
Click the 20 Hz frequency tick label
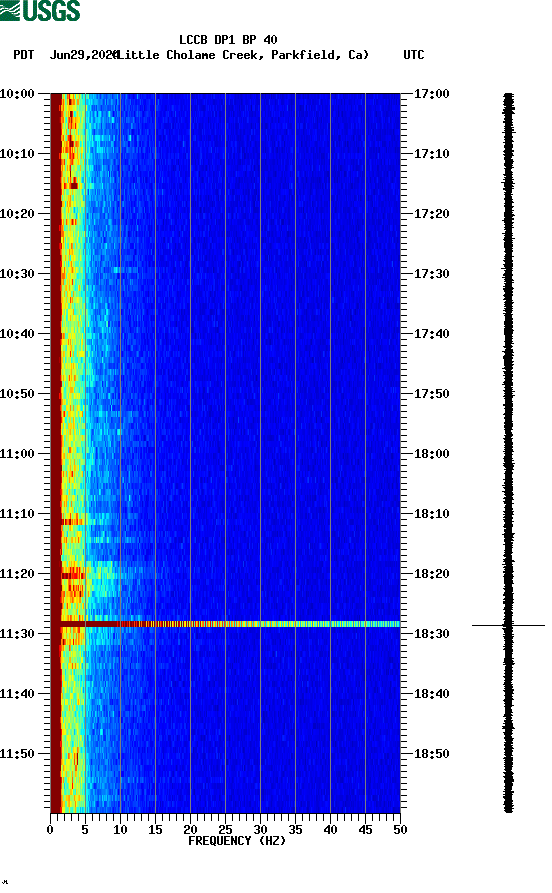pos(190,830)
